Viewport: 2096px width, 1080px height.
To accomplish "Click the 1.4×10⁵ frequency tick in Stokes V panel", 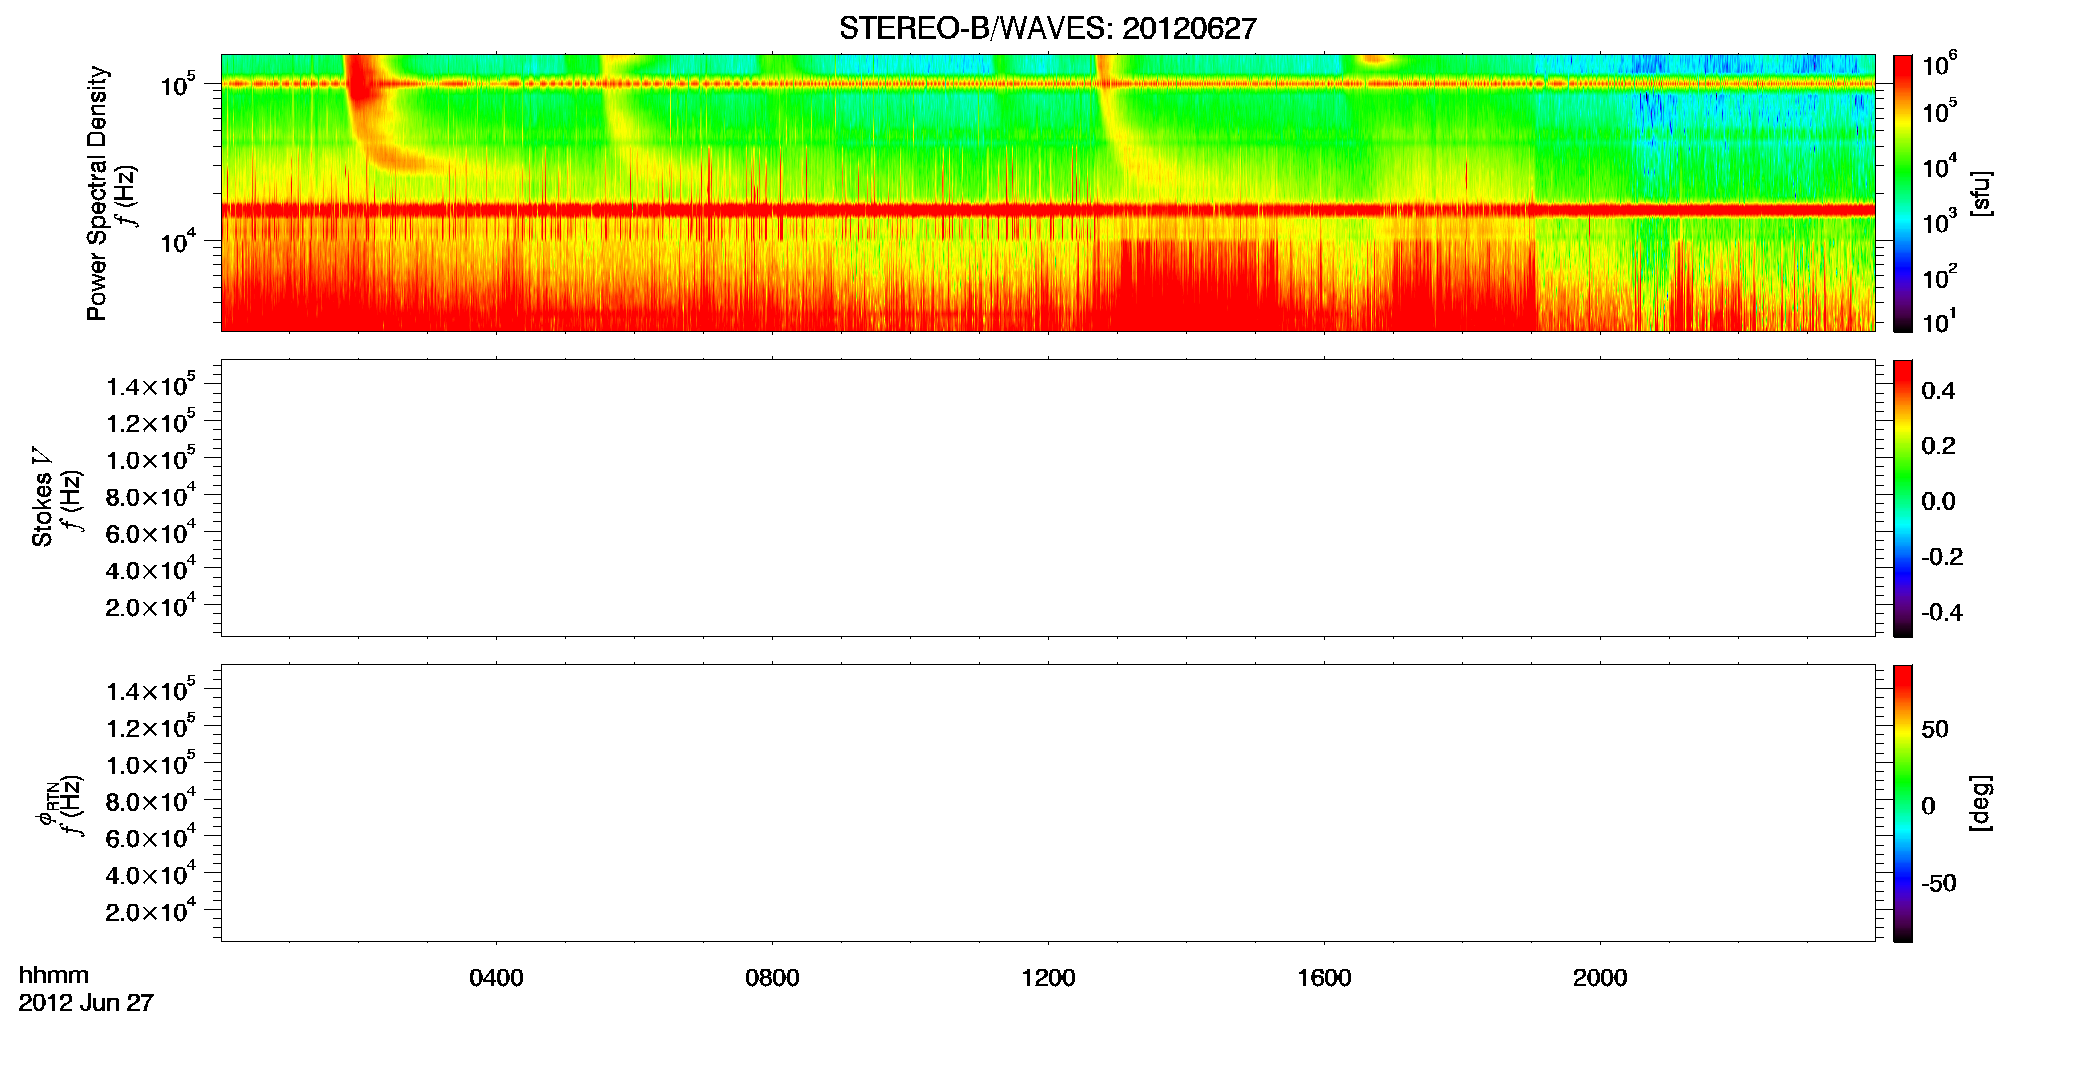I will tap(151, 385).
